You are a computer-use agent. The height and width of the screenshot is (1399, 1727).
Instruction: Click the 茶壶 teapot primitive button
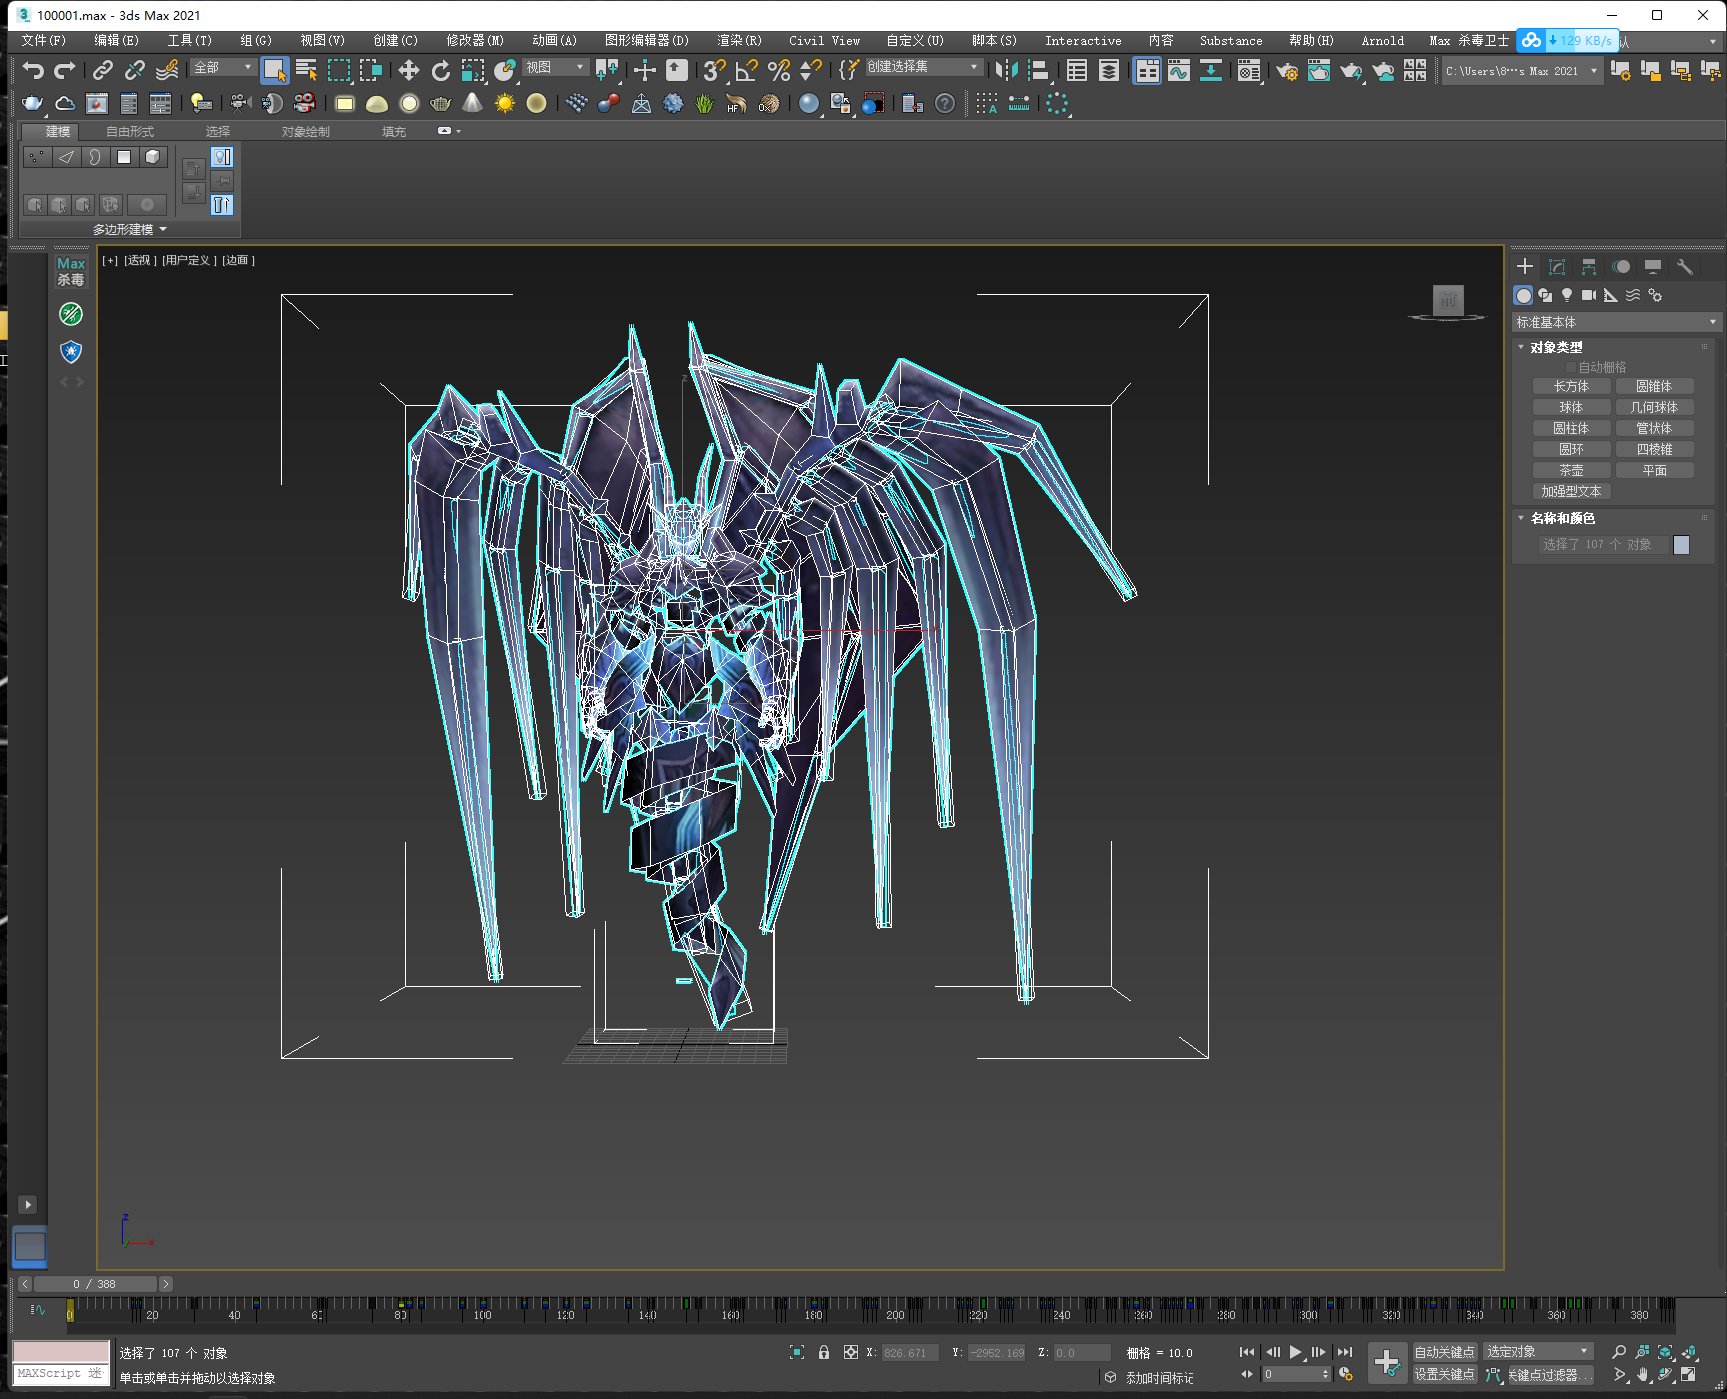click(1571, 470)
